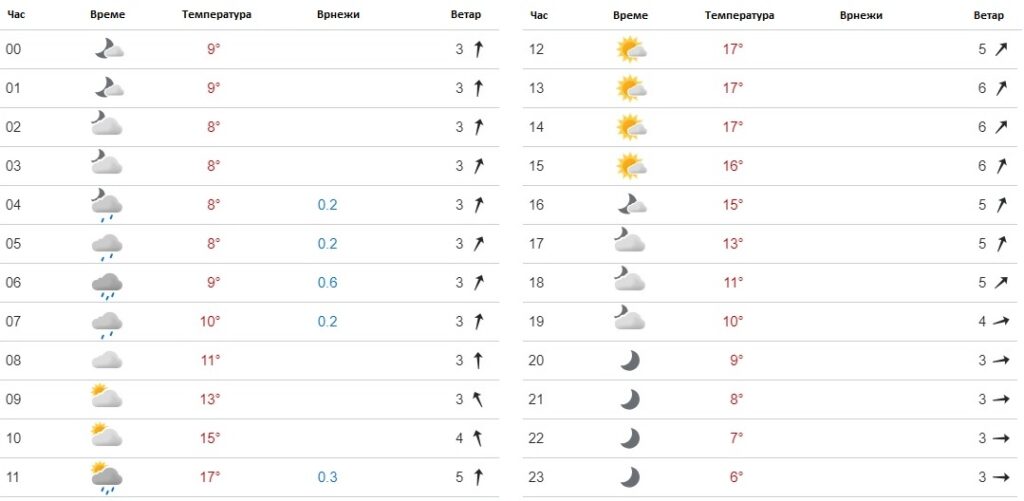
Task: Click the right 'Време' column header
Action: pyautogui.click(x=631, y=15)
